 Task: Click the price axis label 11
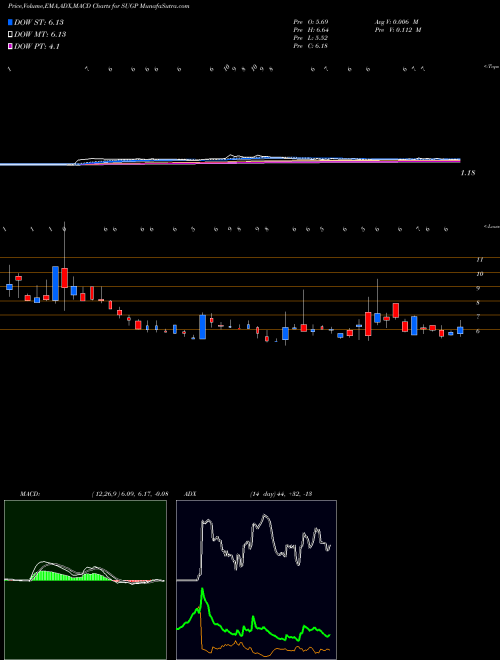[x=479, y=260]
